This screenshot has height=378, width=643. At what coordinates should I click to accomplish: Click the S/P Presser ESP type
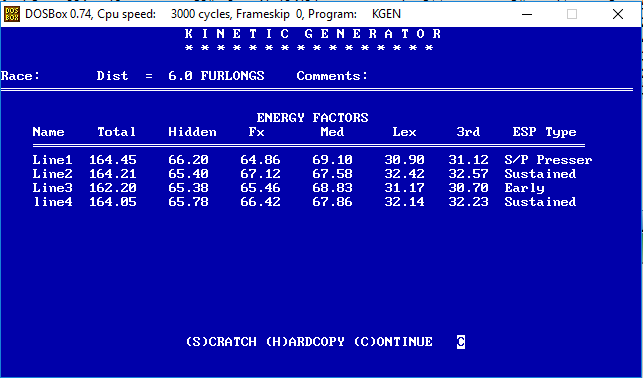(548, 159)
